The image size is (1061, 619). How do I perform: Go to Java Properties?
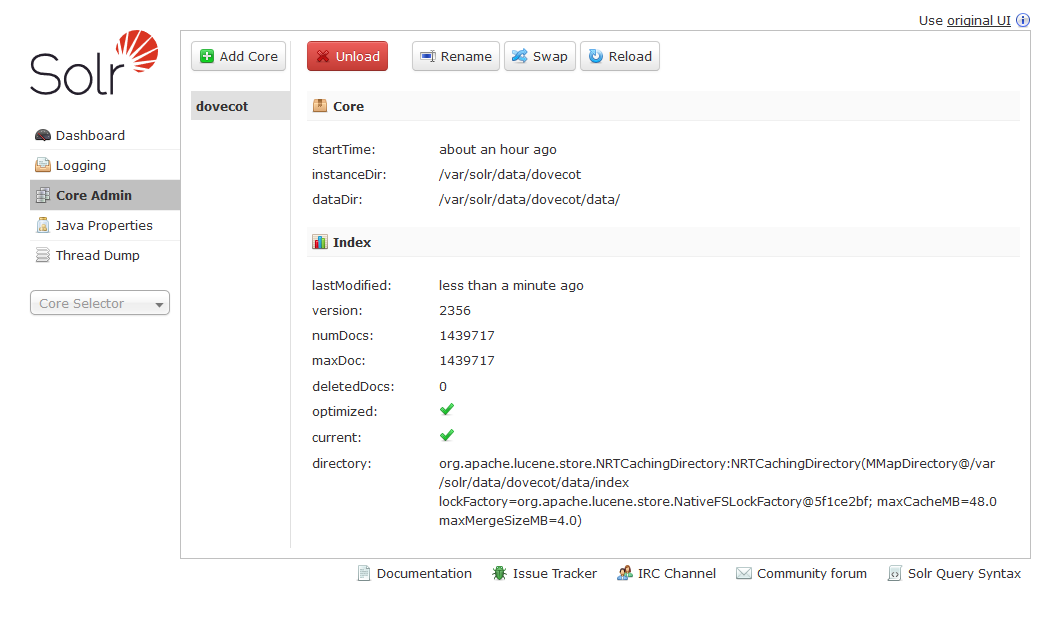pos(104,226)
